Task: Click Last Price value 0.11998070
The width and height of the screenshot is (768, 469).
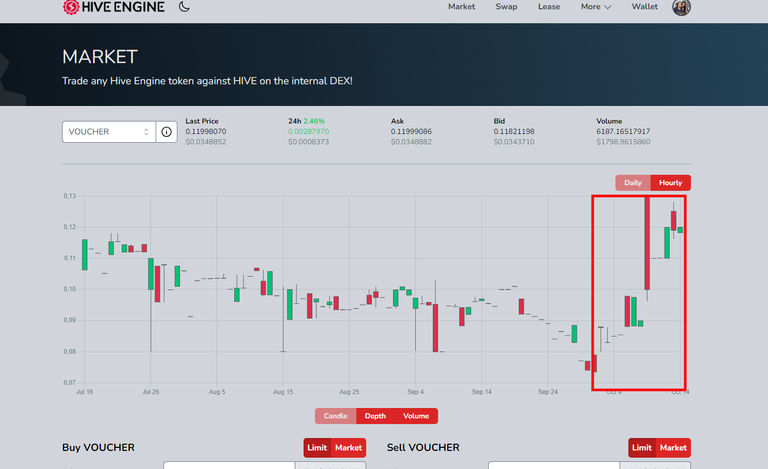Action: click(206, 131)
